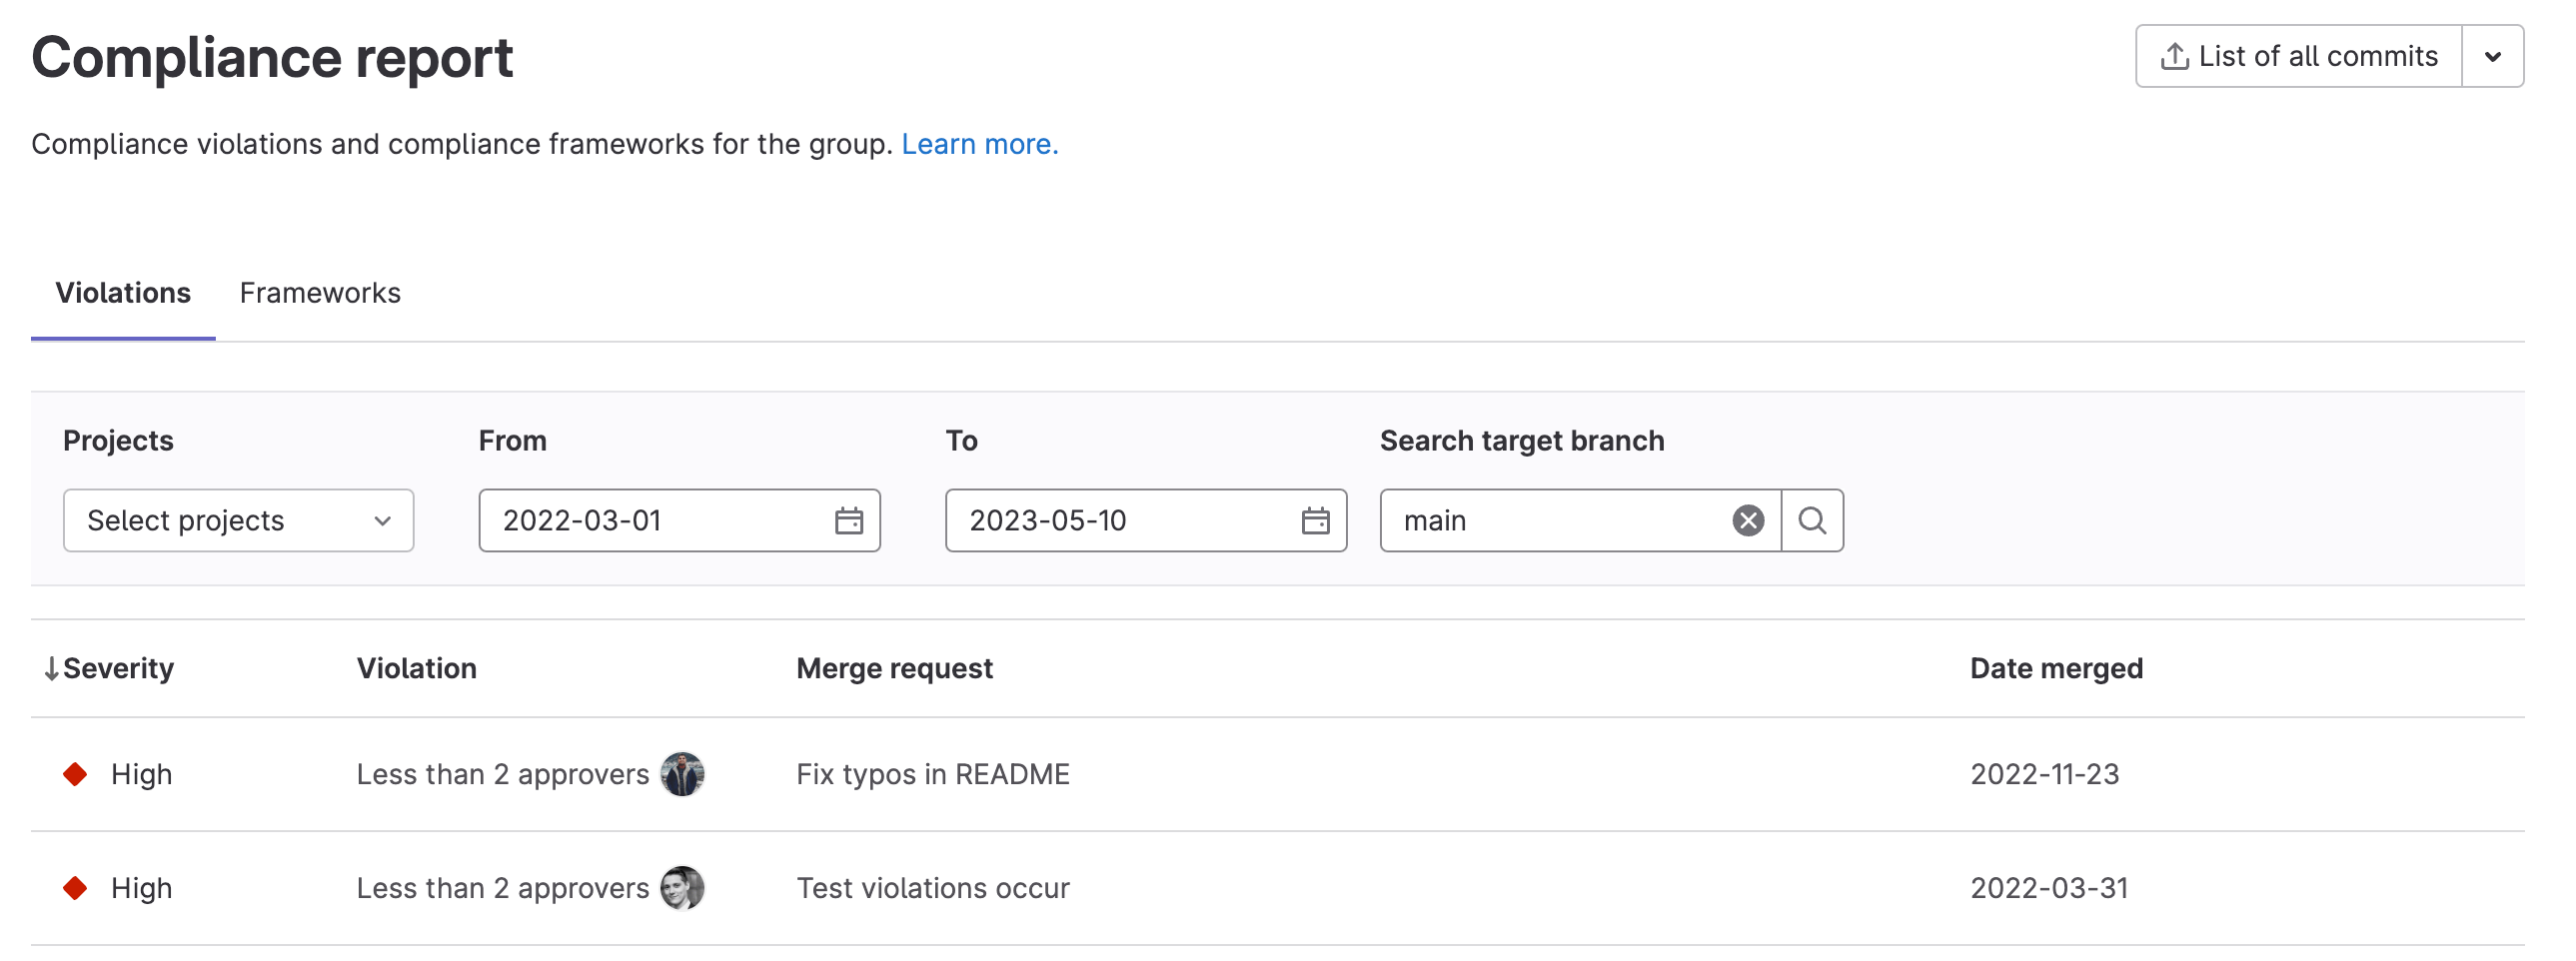Click the severity diamond on Test violations row
The width and height of the screenshot is (2576, 961).
tap(77, 888)
